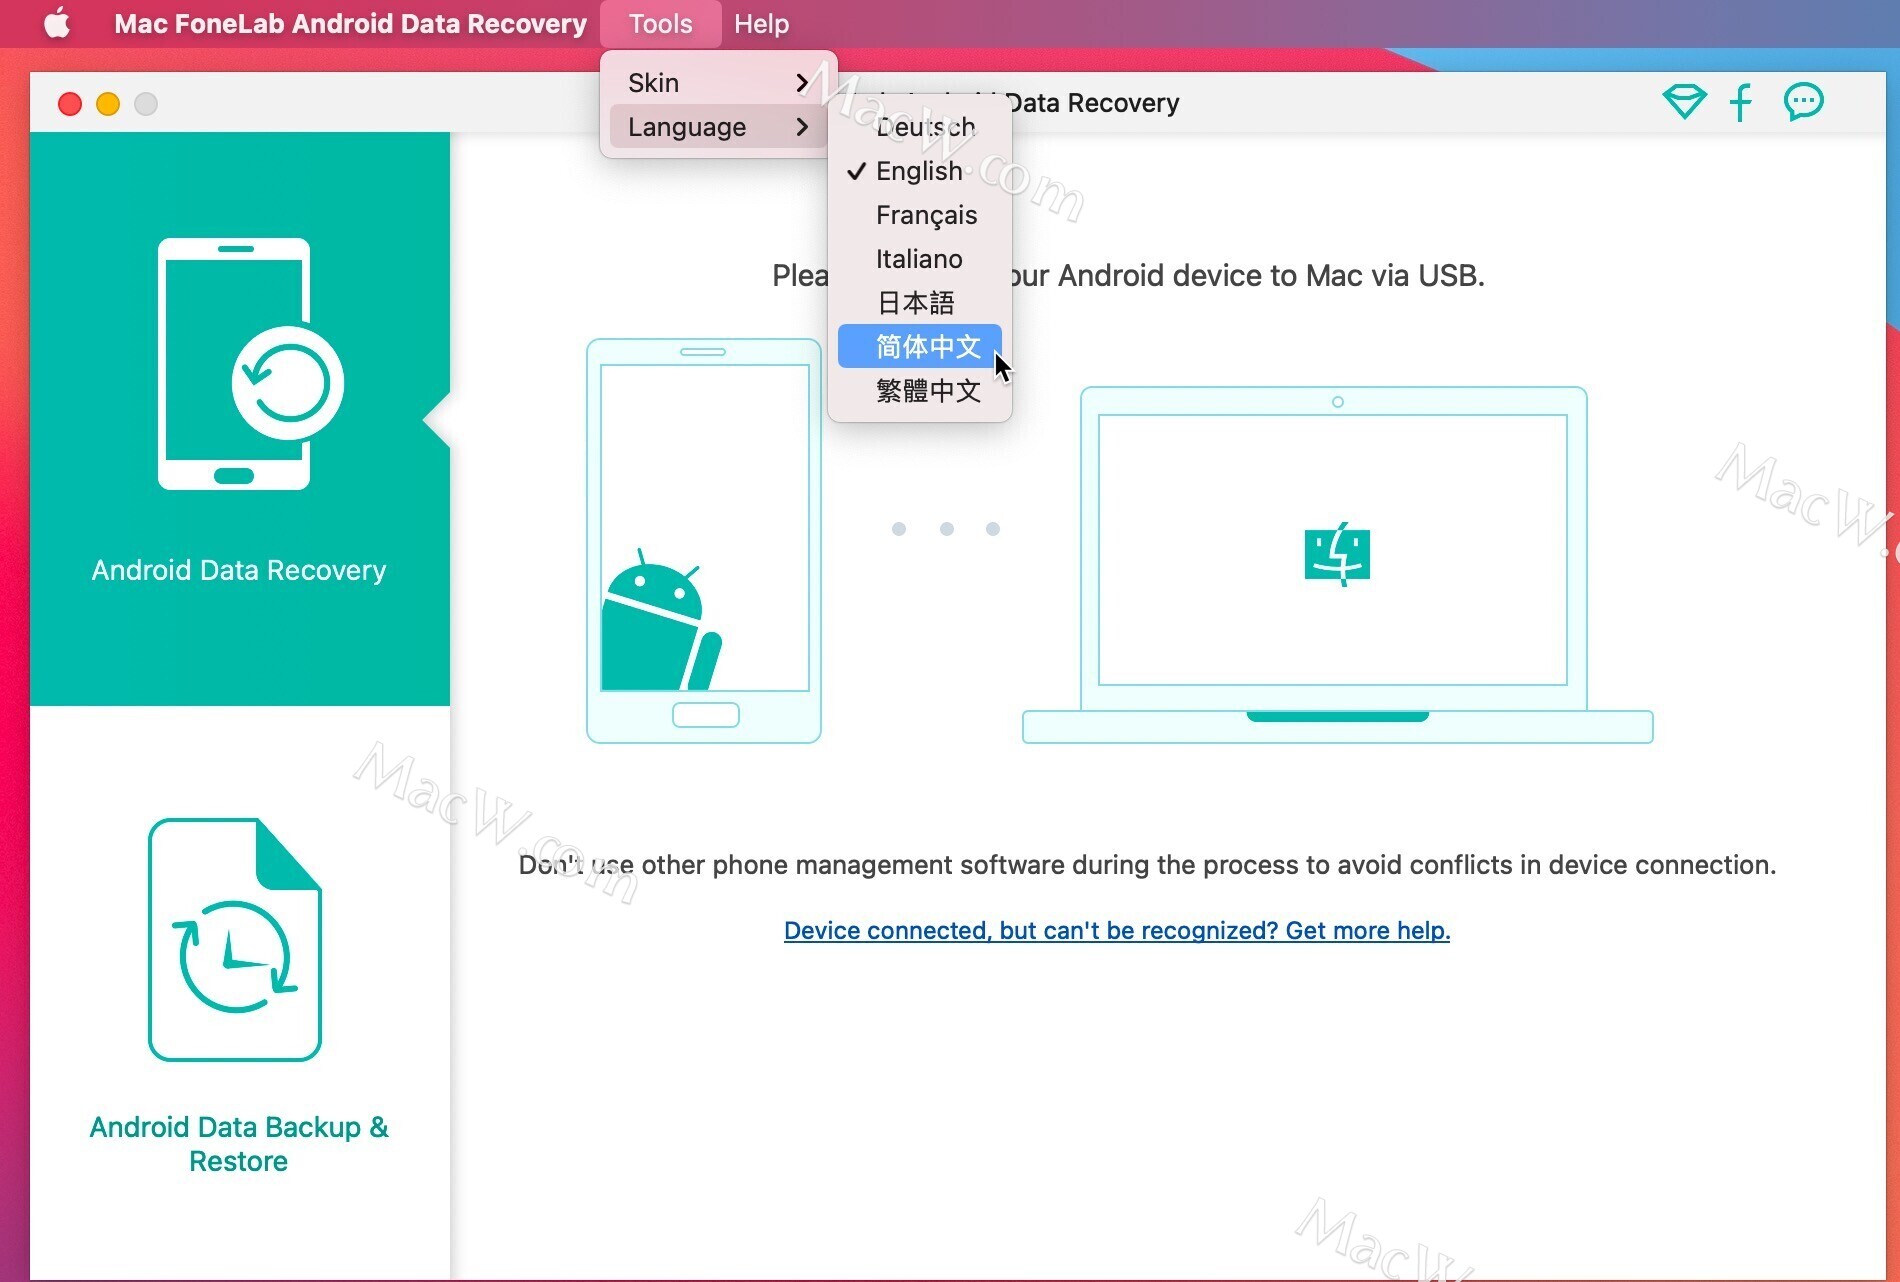1900x1282 pixels.
Task: Close the app window with red button
Action: point(70,104)
